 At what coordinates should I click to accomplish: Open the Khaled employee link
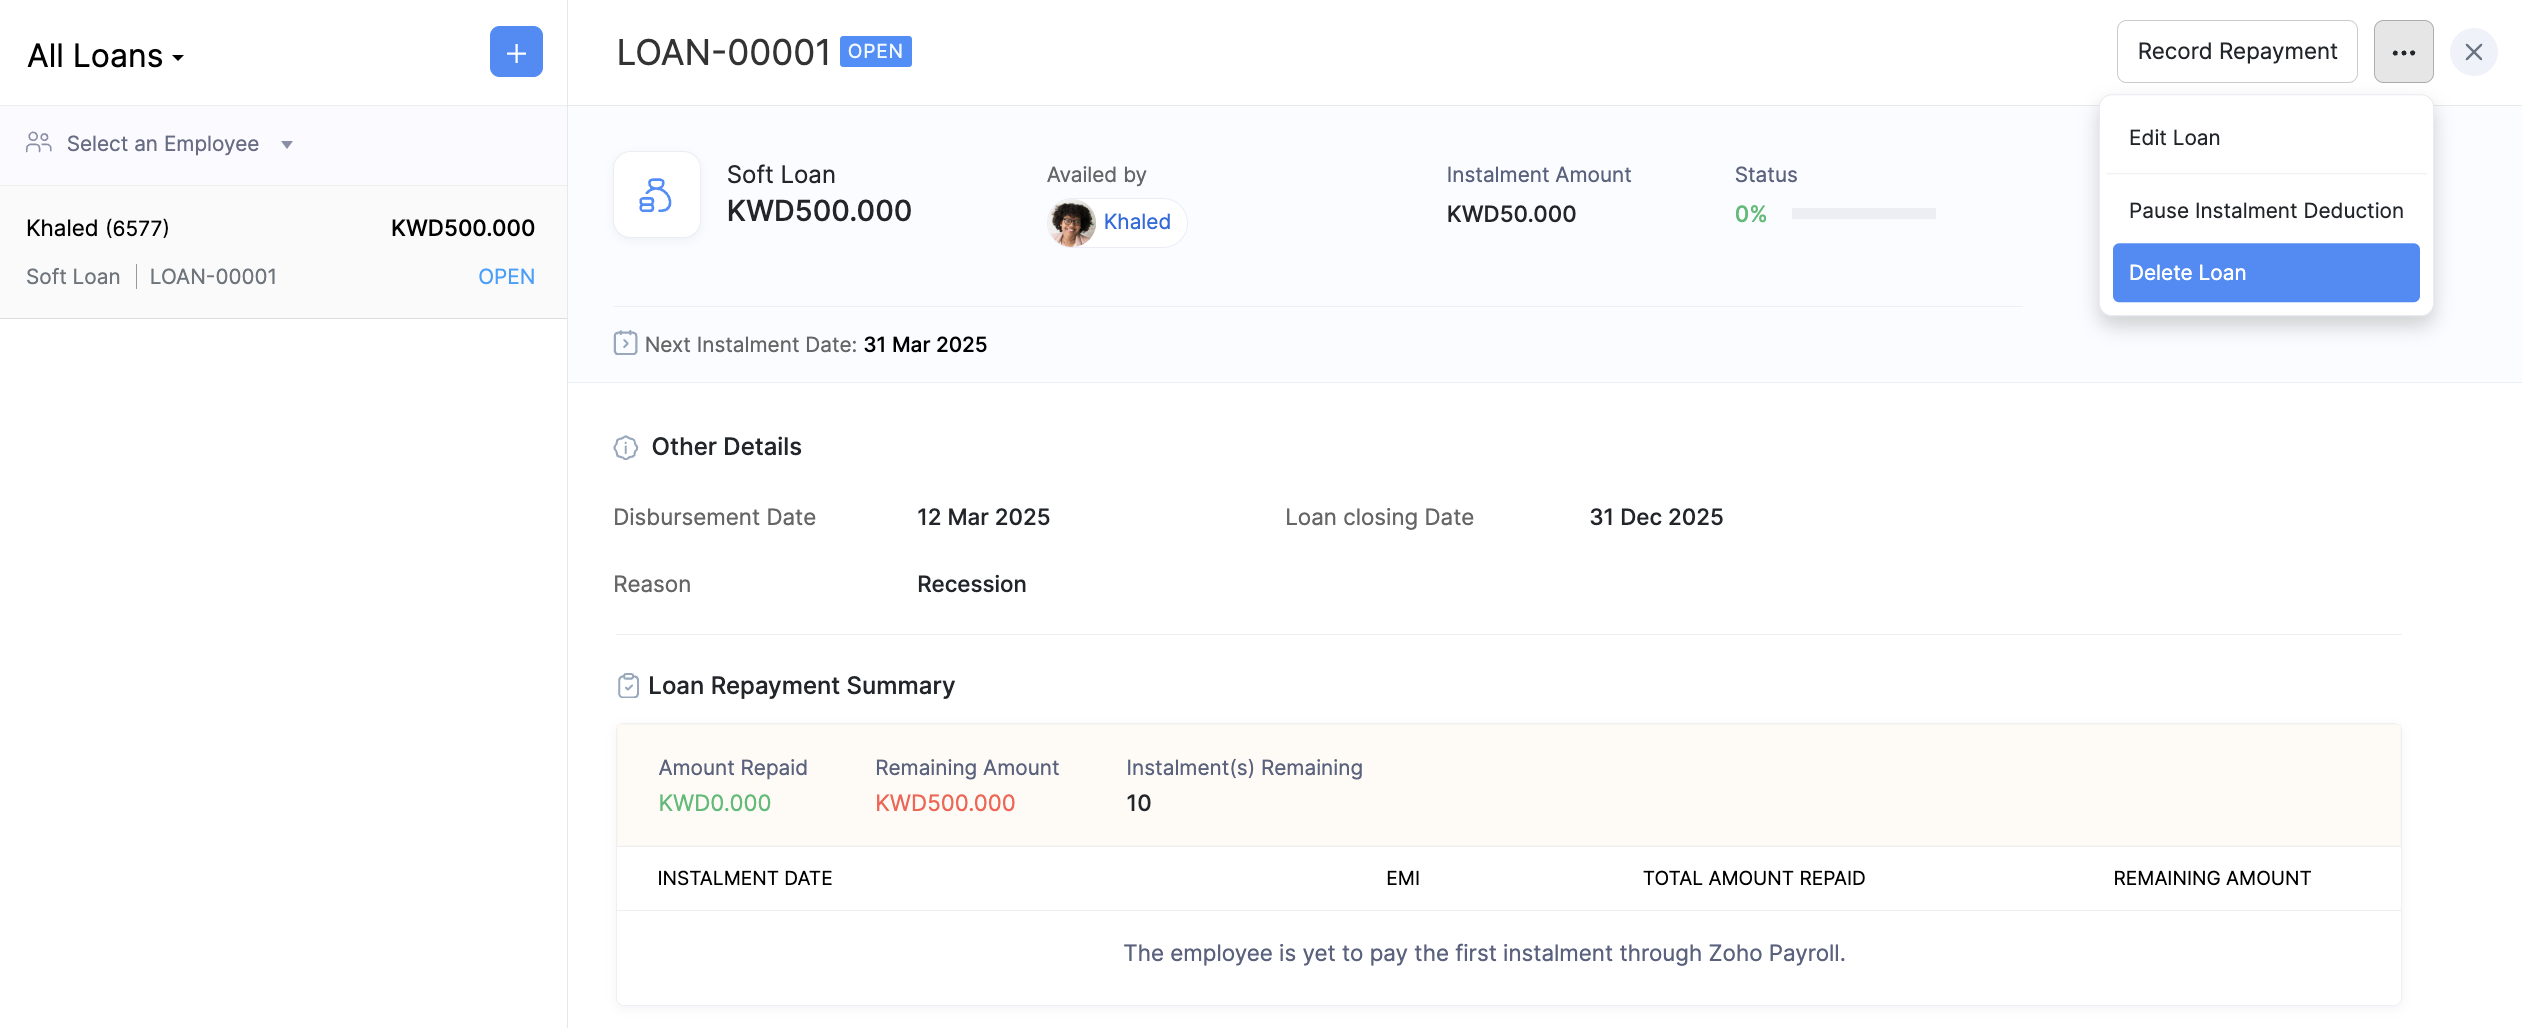(1137, 222)
